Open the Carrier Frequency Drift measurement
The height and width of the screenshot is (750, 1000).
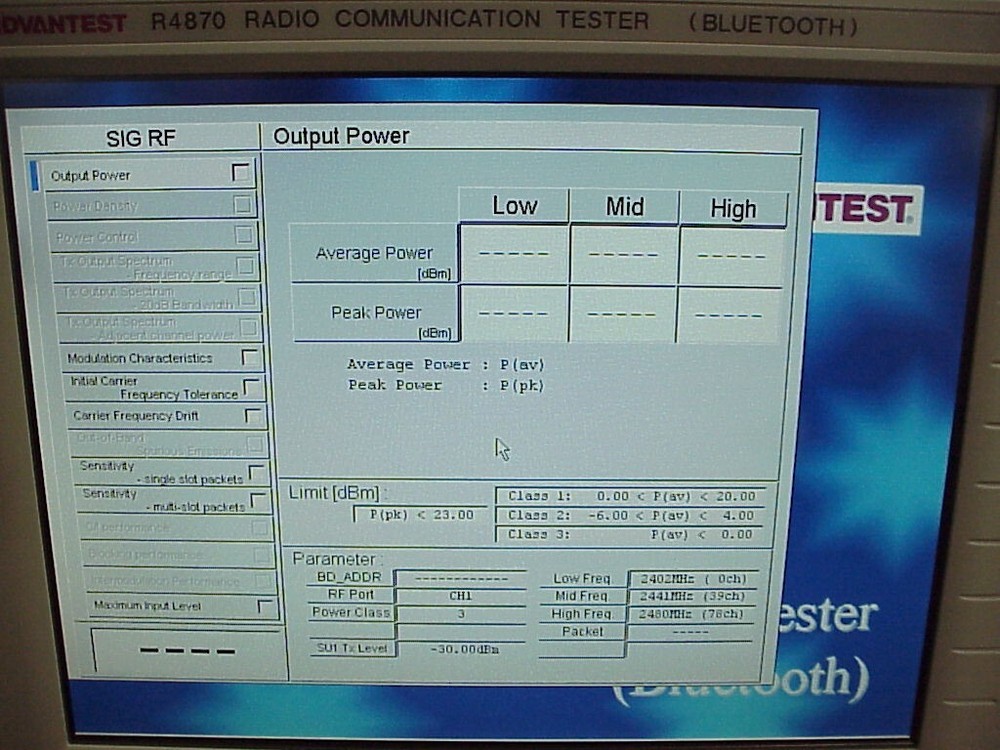click(135, 417)
